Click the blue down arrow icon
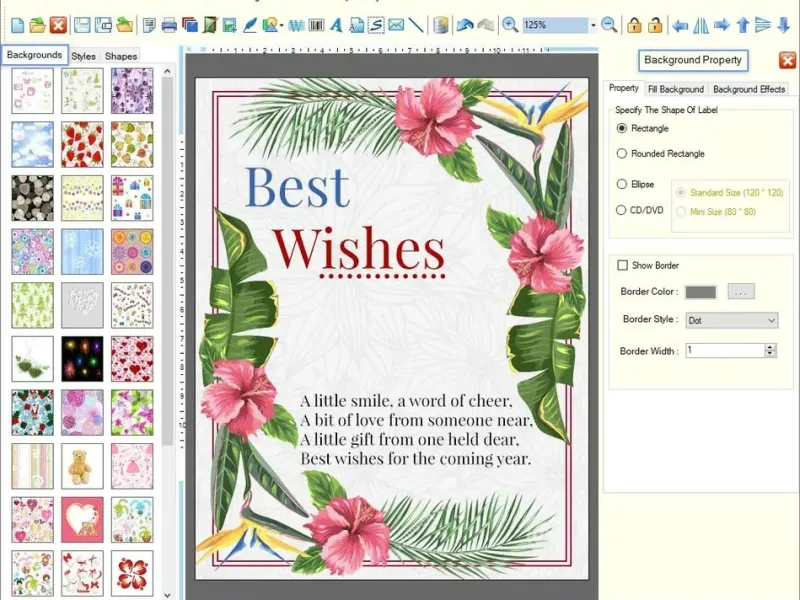The image size is (800, 600). pyautogui.click(x=784, y=24)
